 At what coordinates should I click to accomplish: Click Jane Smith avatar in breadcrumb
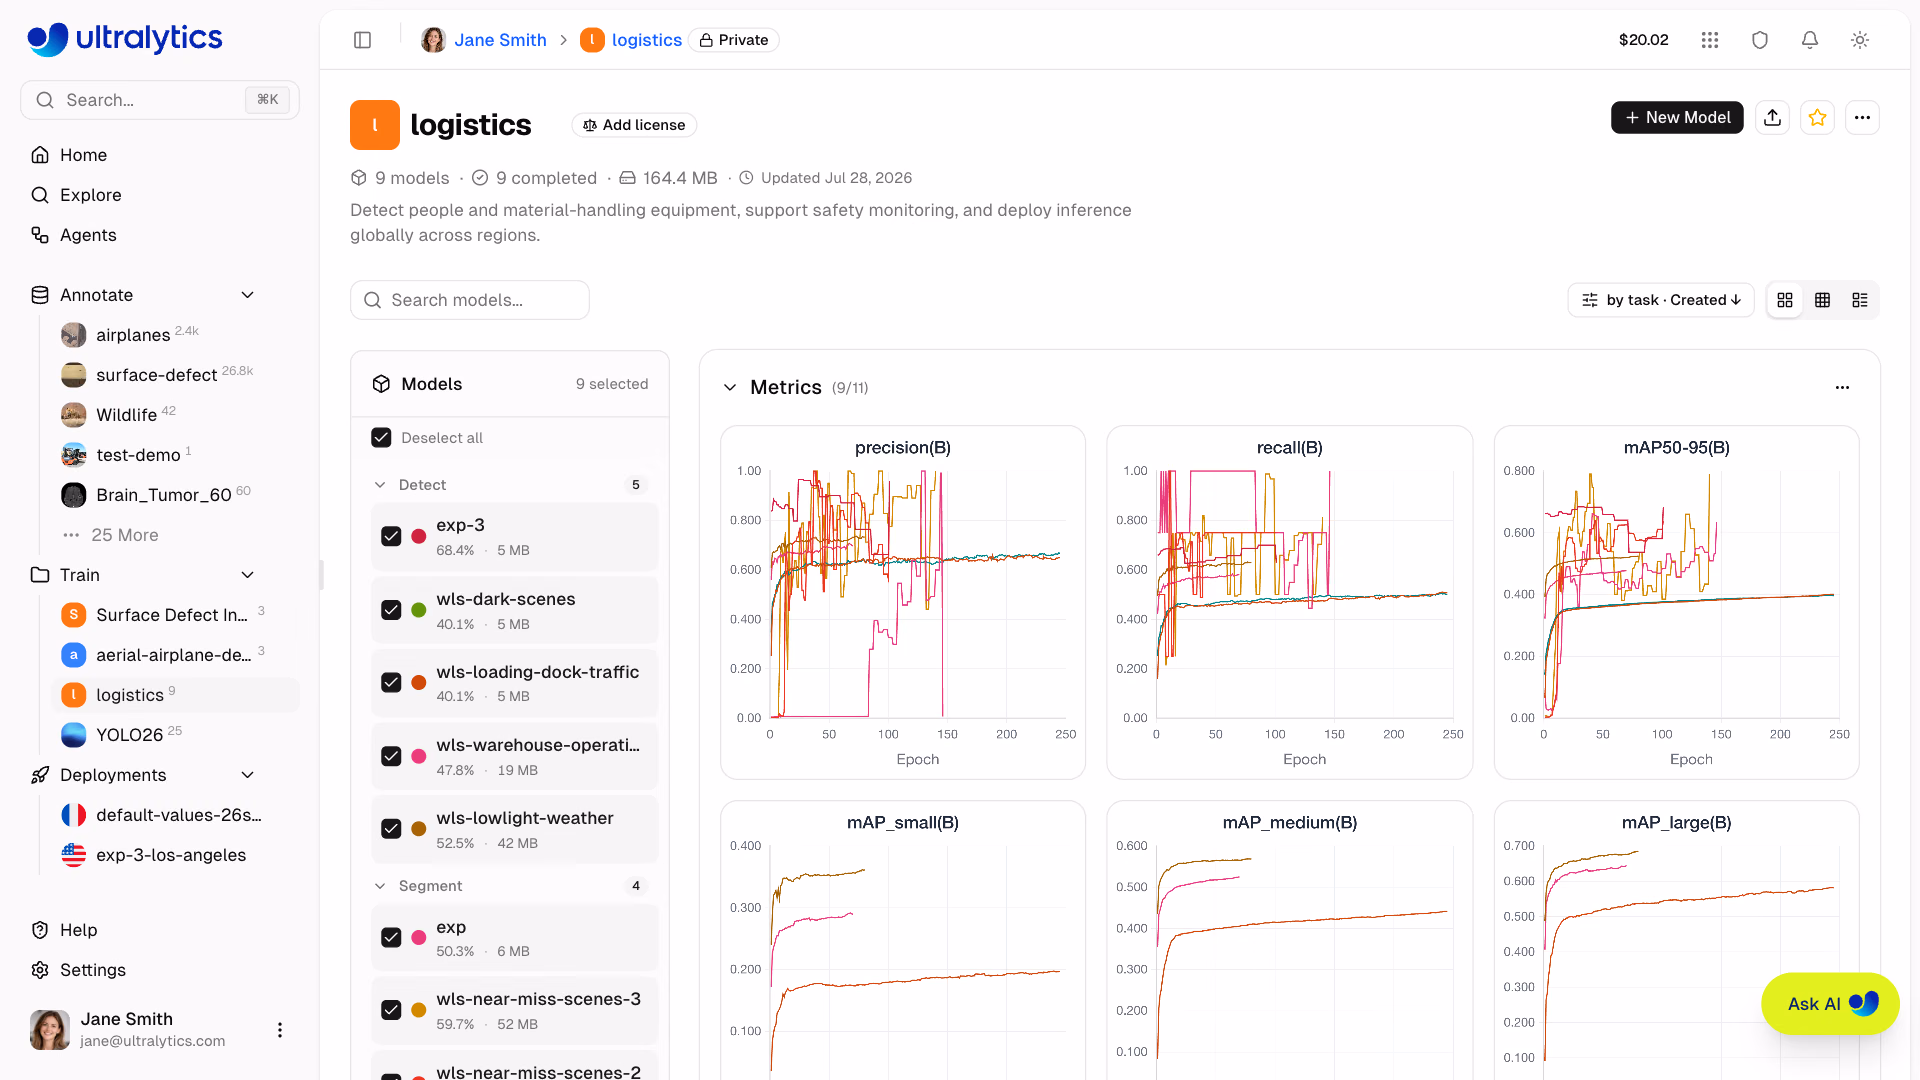point(433,40)
